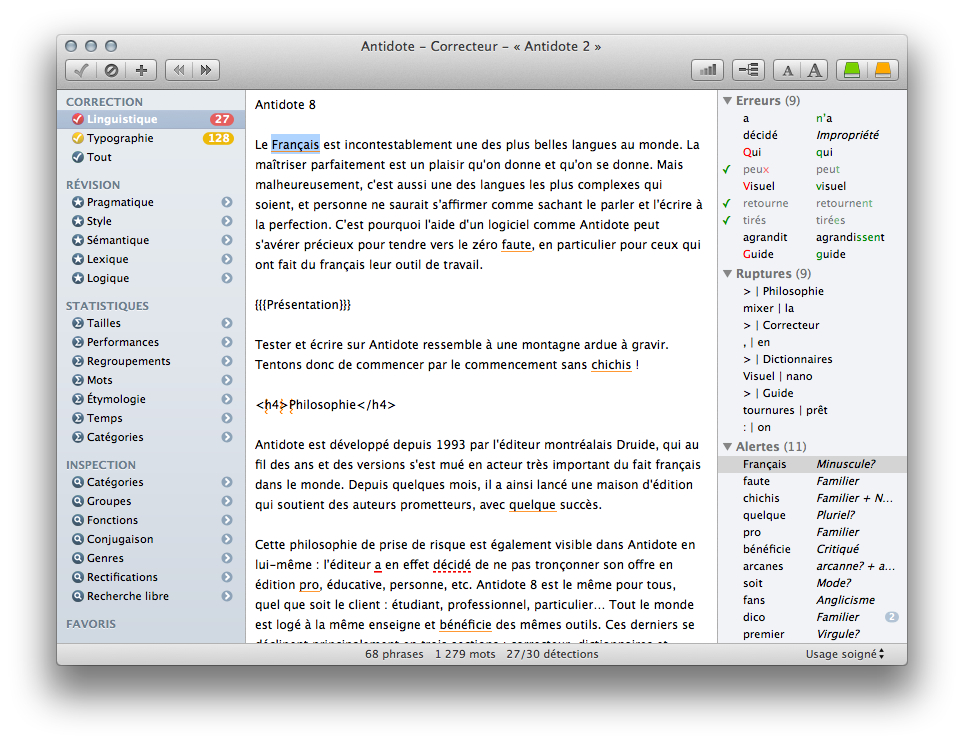This screenshot has width=964, height=744.
Task: Click the yellow Typographie check icon
Action: click(77, 138)
